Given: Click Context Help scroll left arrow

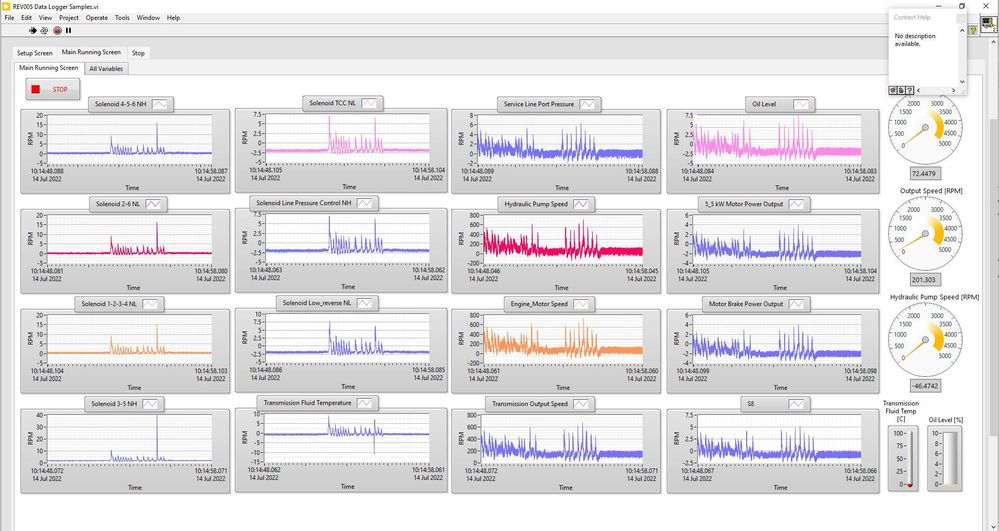Looking at the screenshot, I should tap(918, 91).
